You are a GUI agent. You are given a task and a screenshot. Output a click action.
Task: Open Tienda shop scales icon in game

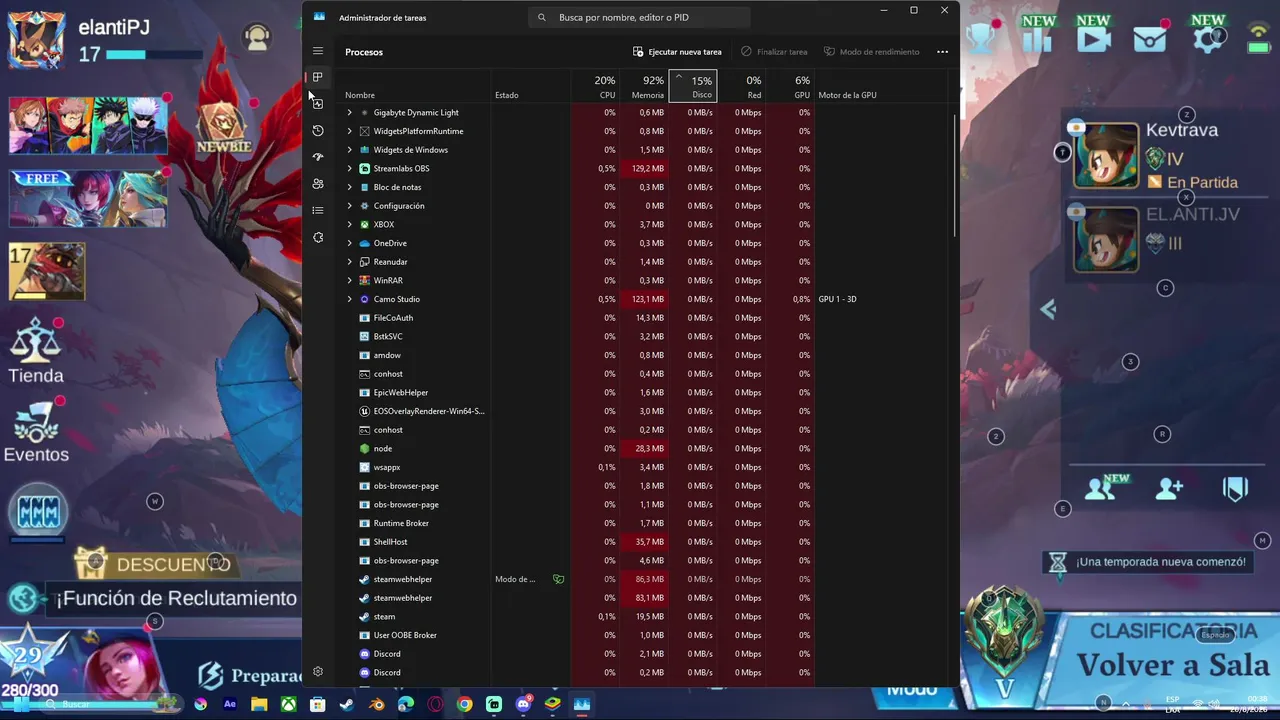tap(36, 341)
